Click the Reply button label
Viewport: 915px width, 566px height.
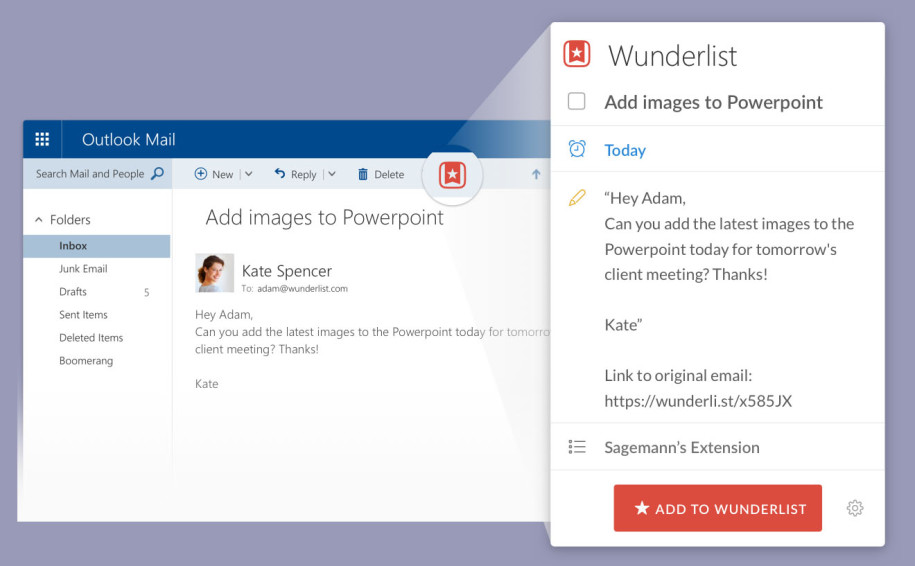coord(303,174)
